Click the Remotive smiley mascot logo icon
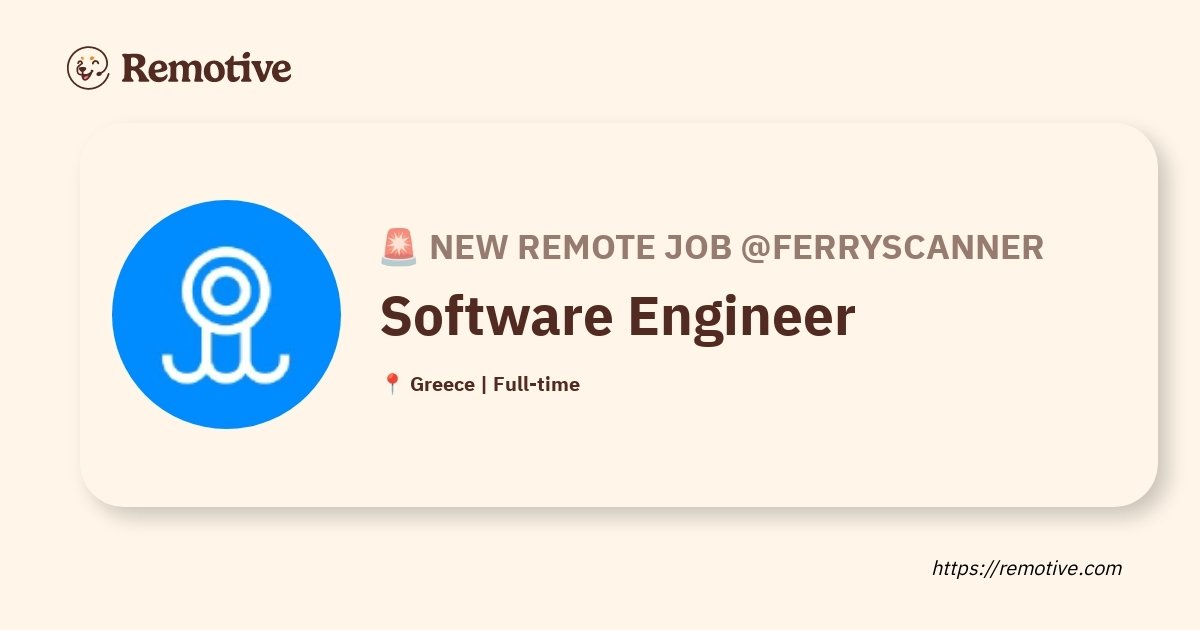The image size is (1200, 630). click(88, 68)
